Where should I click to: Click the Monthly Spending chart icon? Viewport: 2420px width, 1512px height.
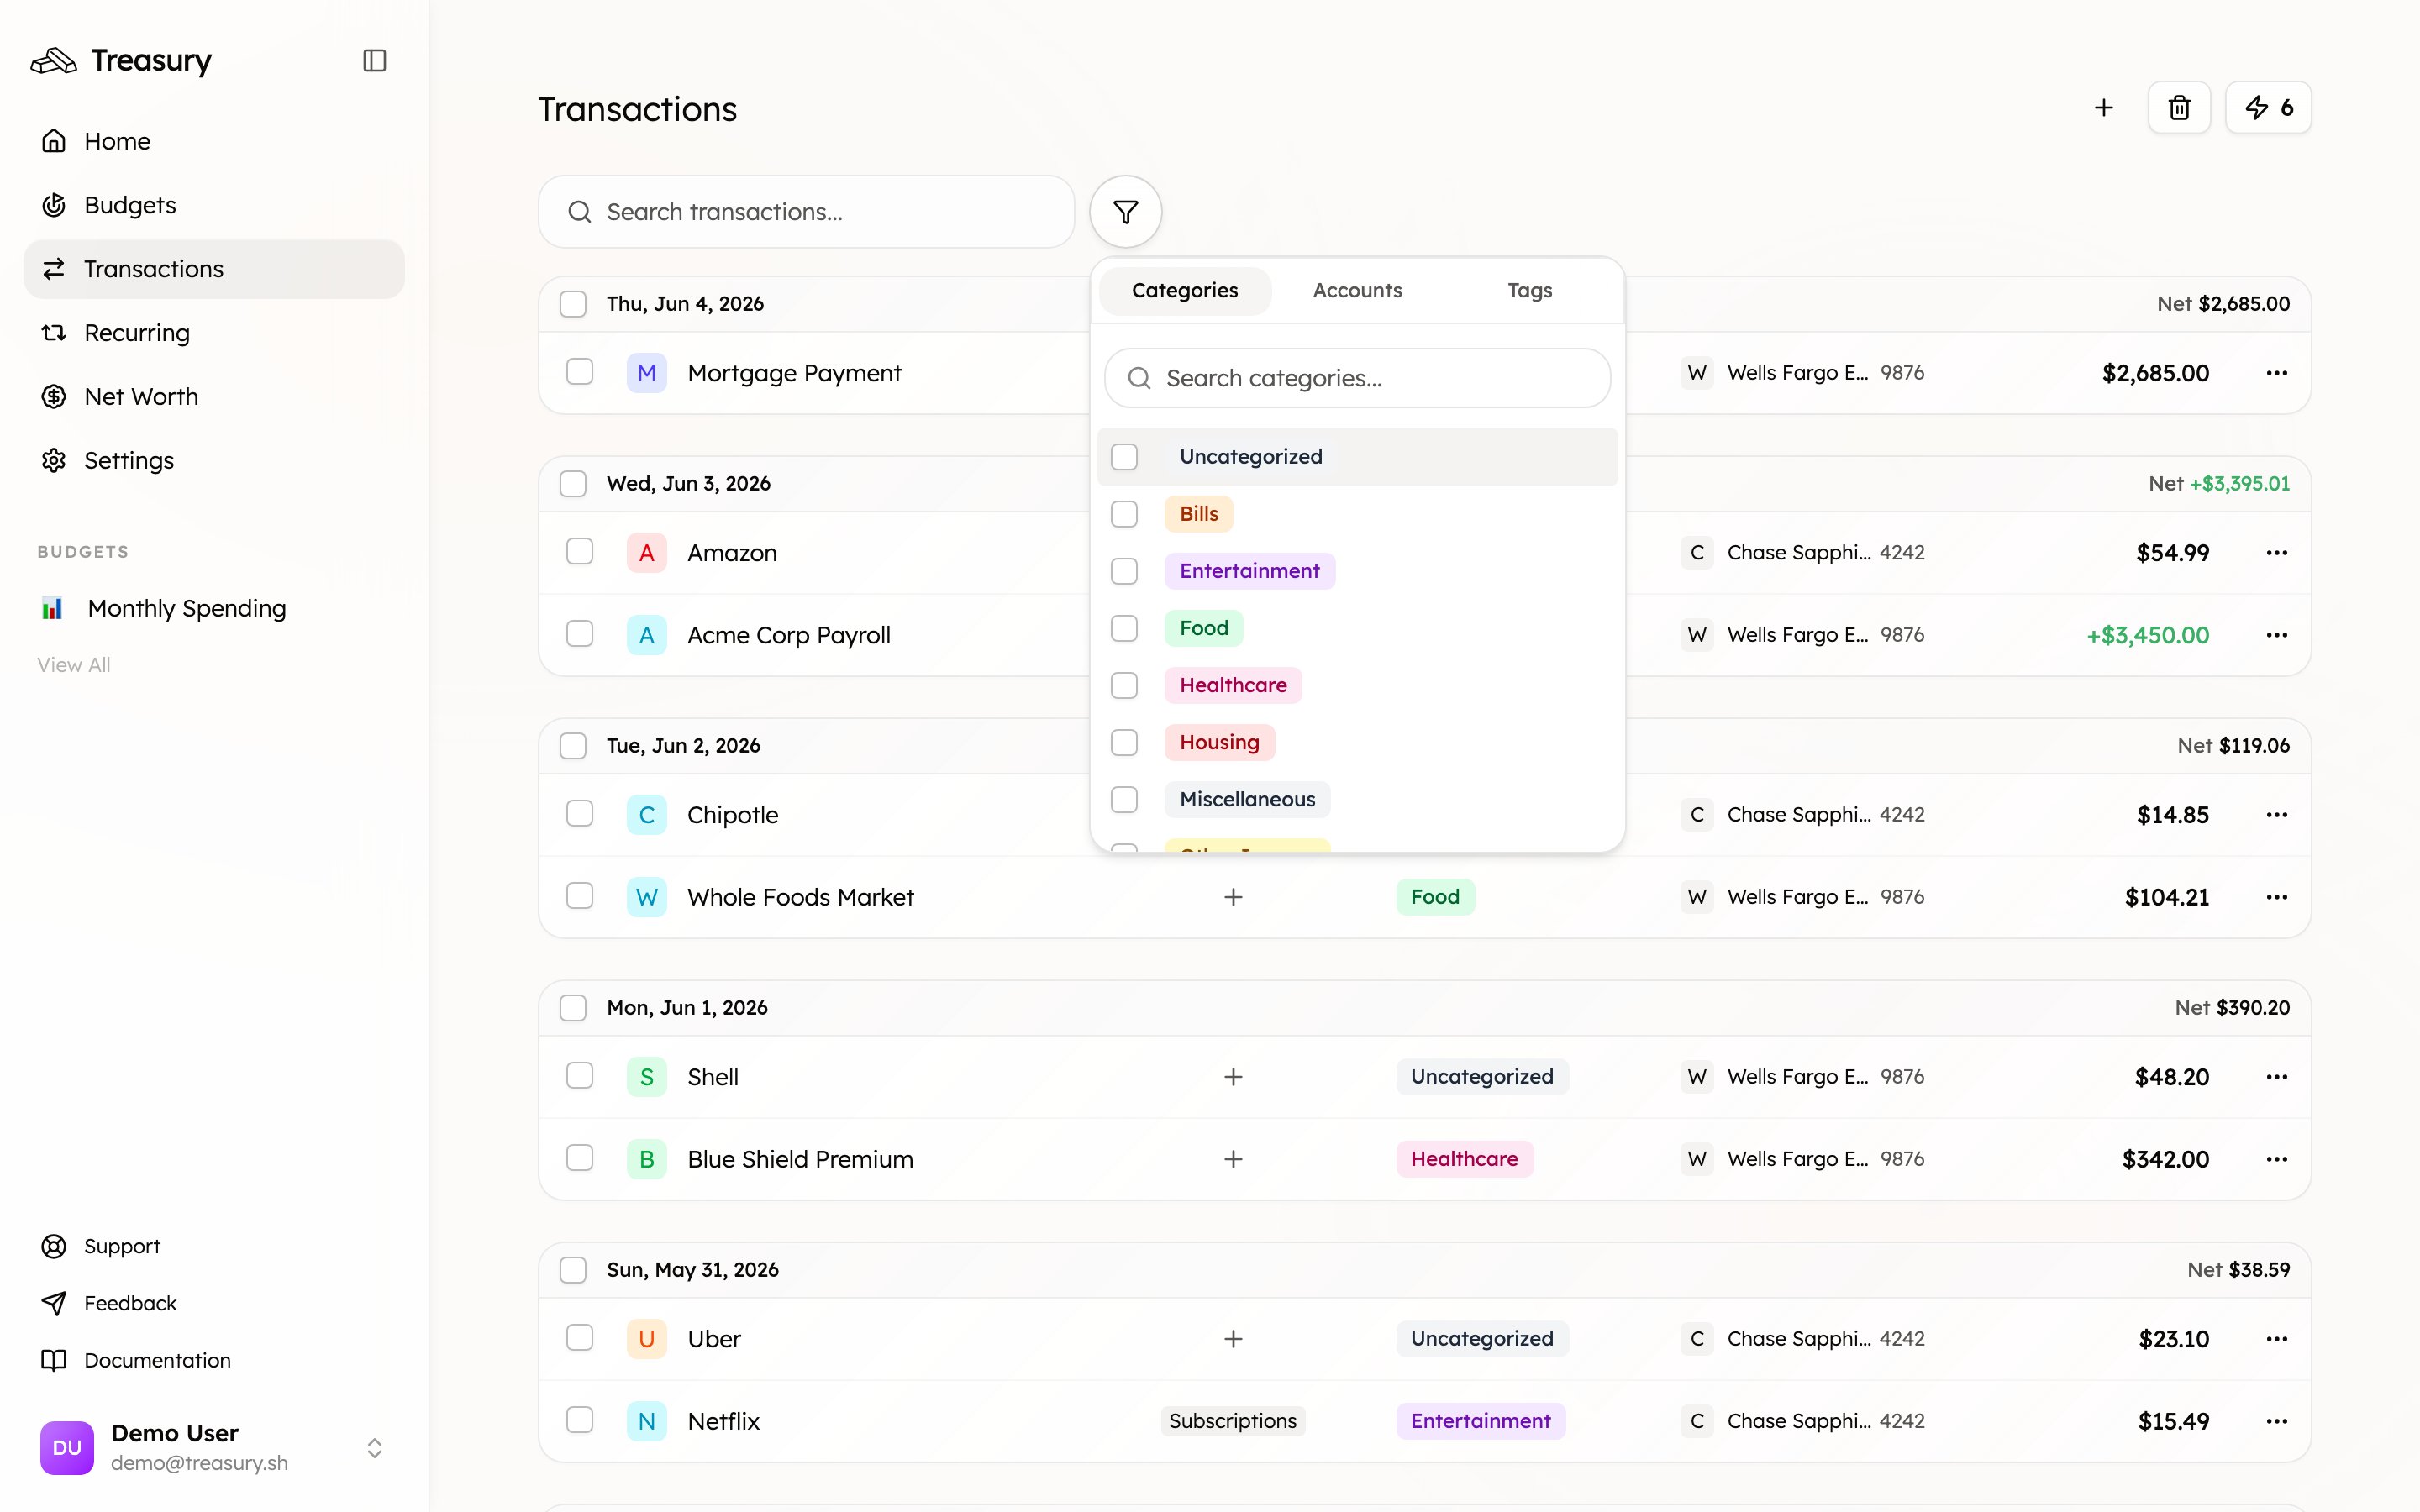pos(52,608)
